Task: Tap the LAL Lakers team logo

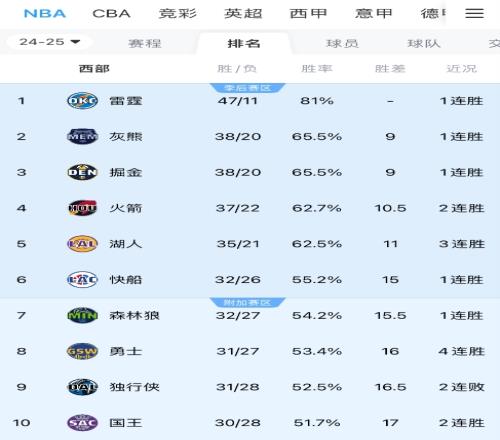Action: (82, 244)
